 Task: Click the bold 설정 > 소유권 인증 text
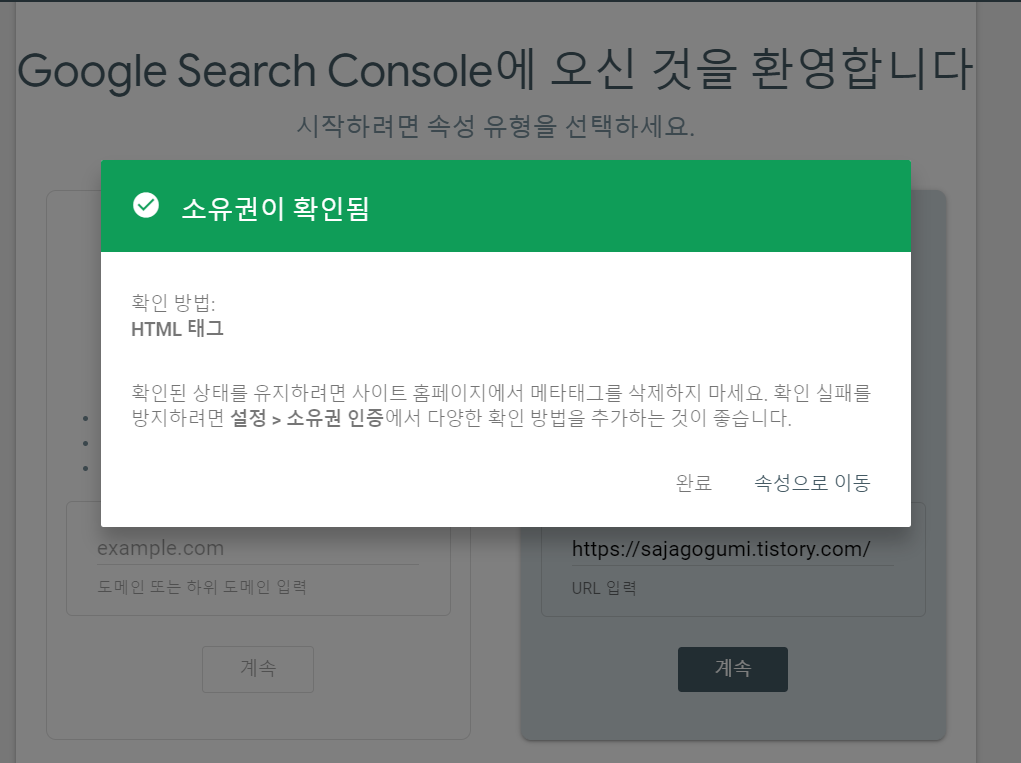(307, 418)
